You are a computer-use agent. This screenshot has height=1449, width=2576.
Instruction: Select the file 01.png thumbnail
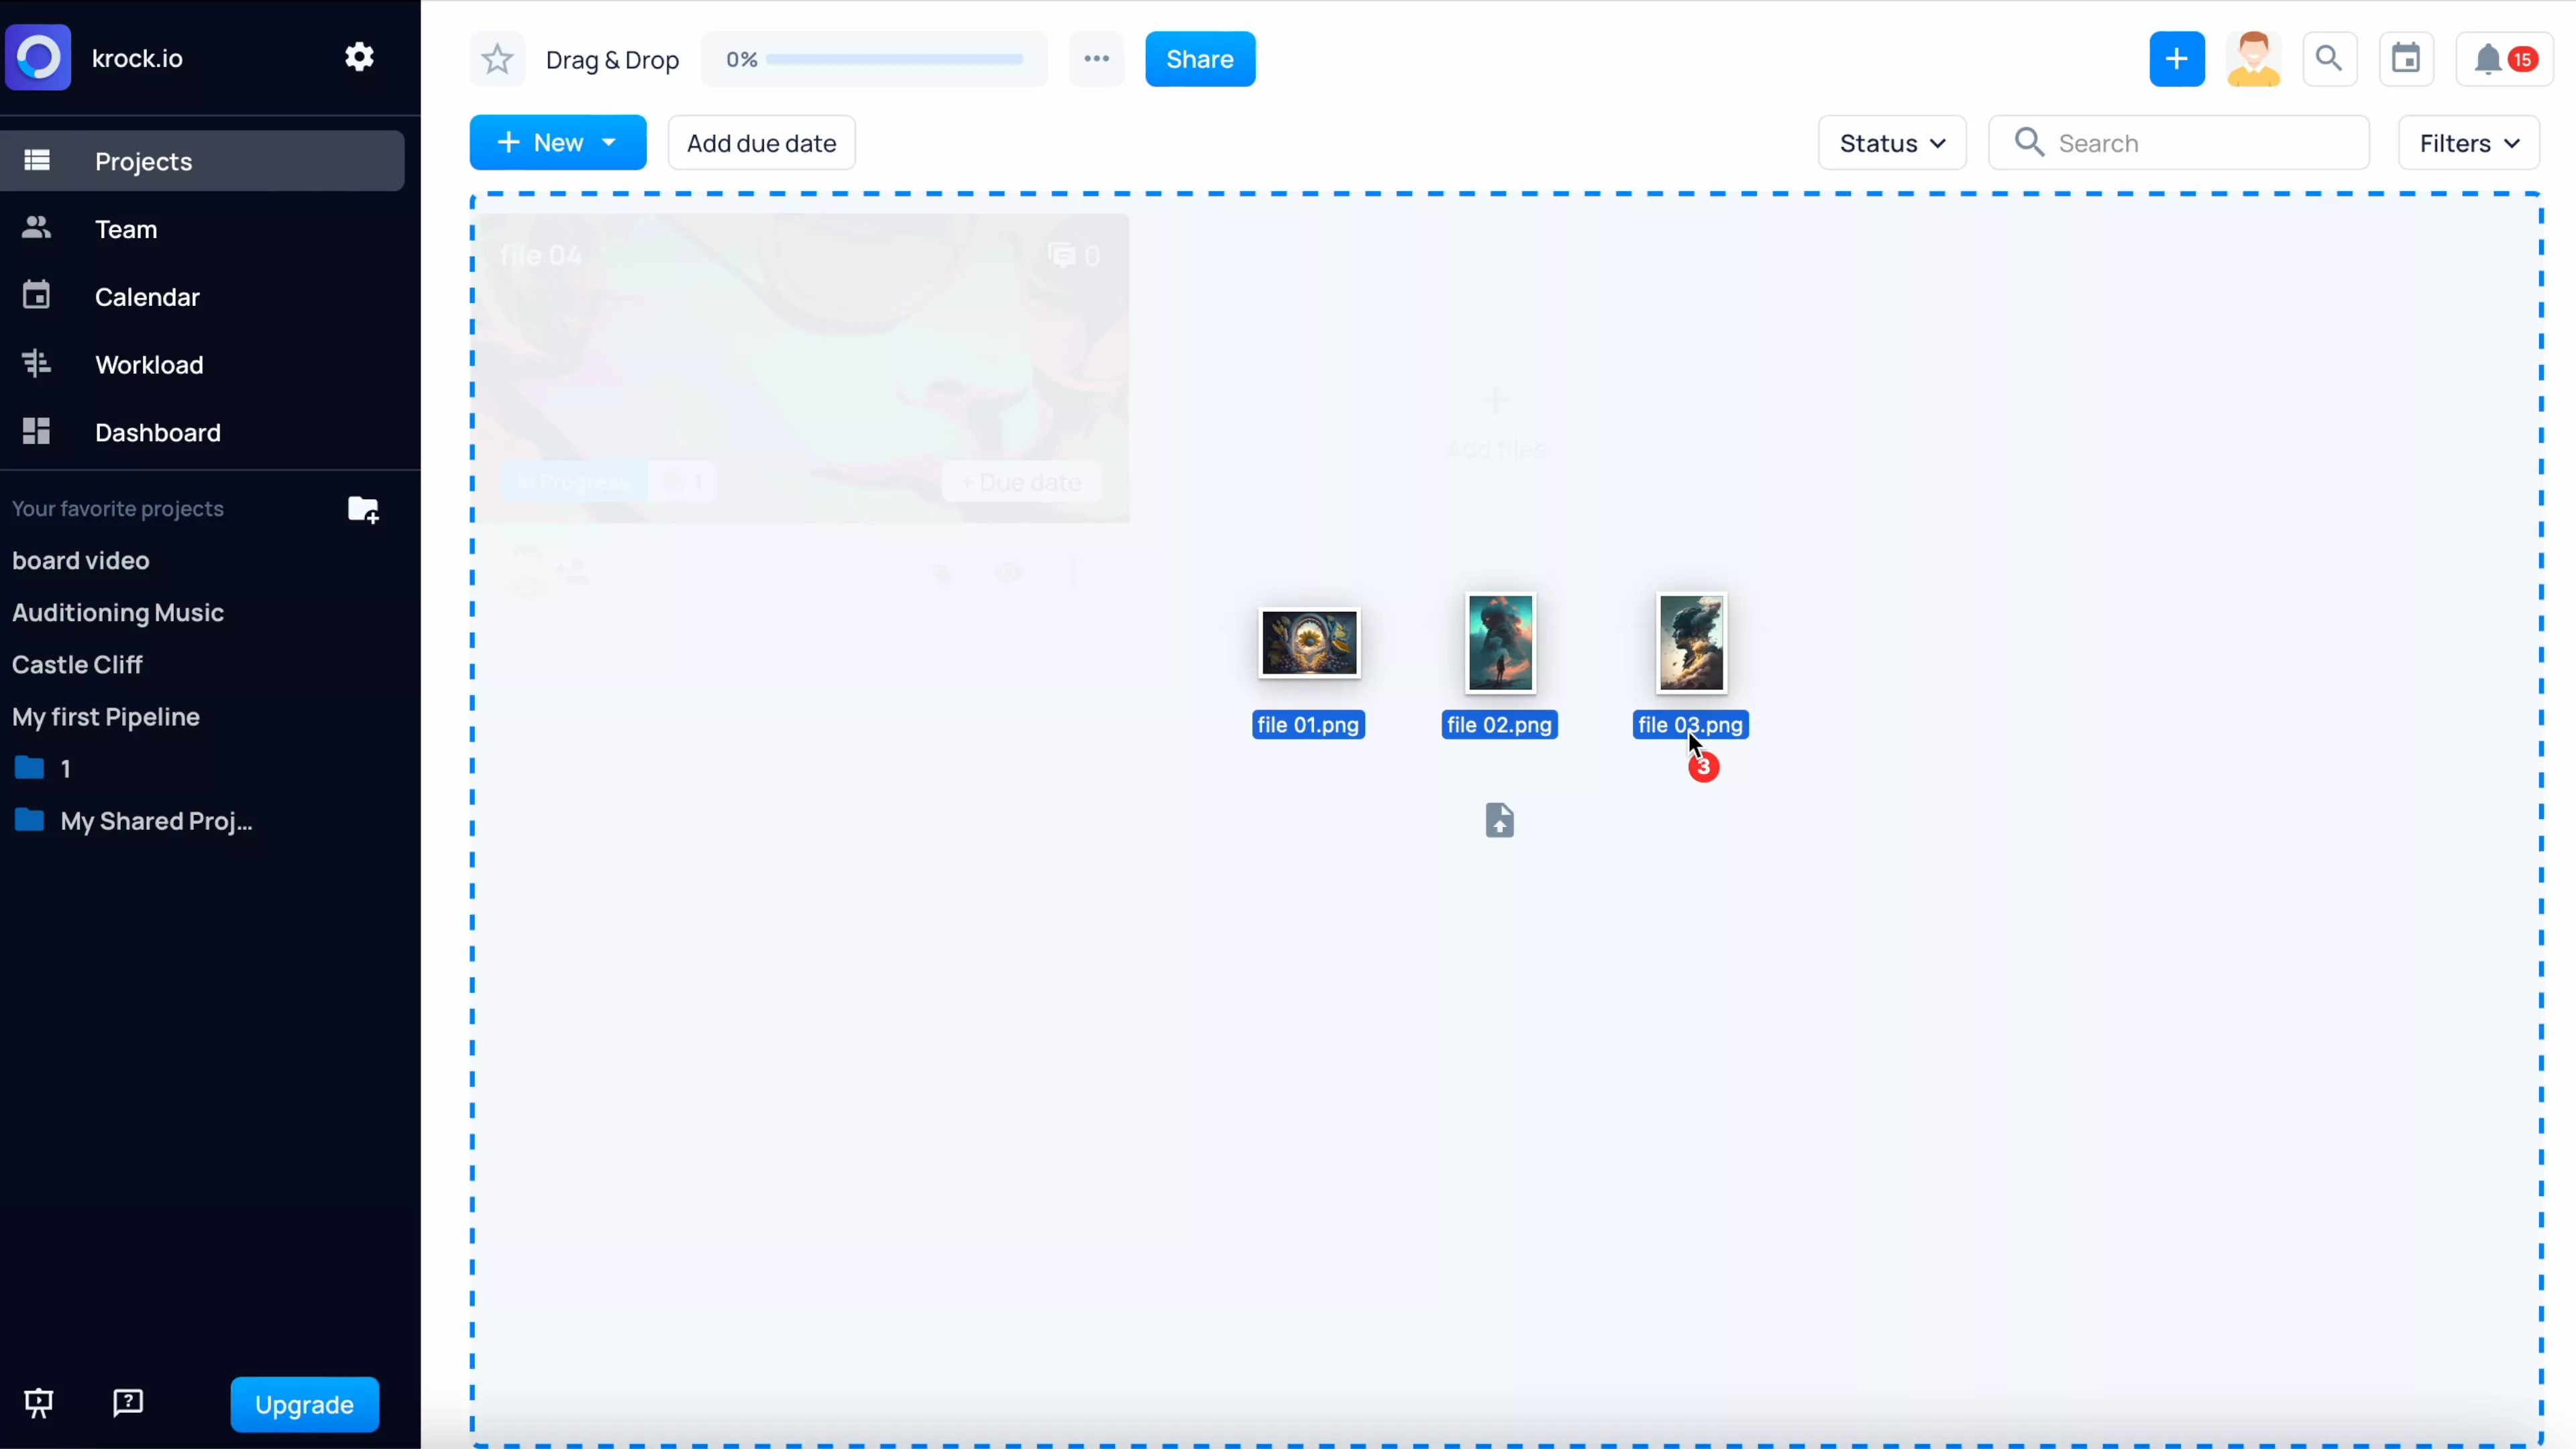pyautogui.click(x=1309, y=643)
